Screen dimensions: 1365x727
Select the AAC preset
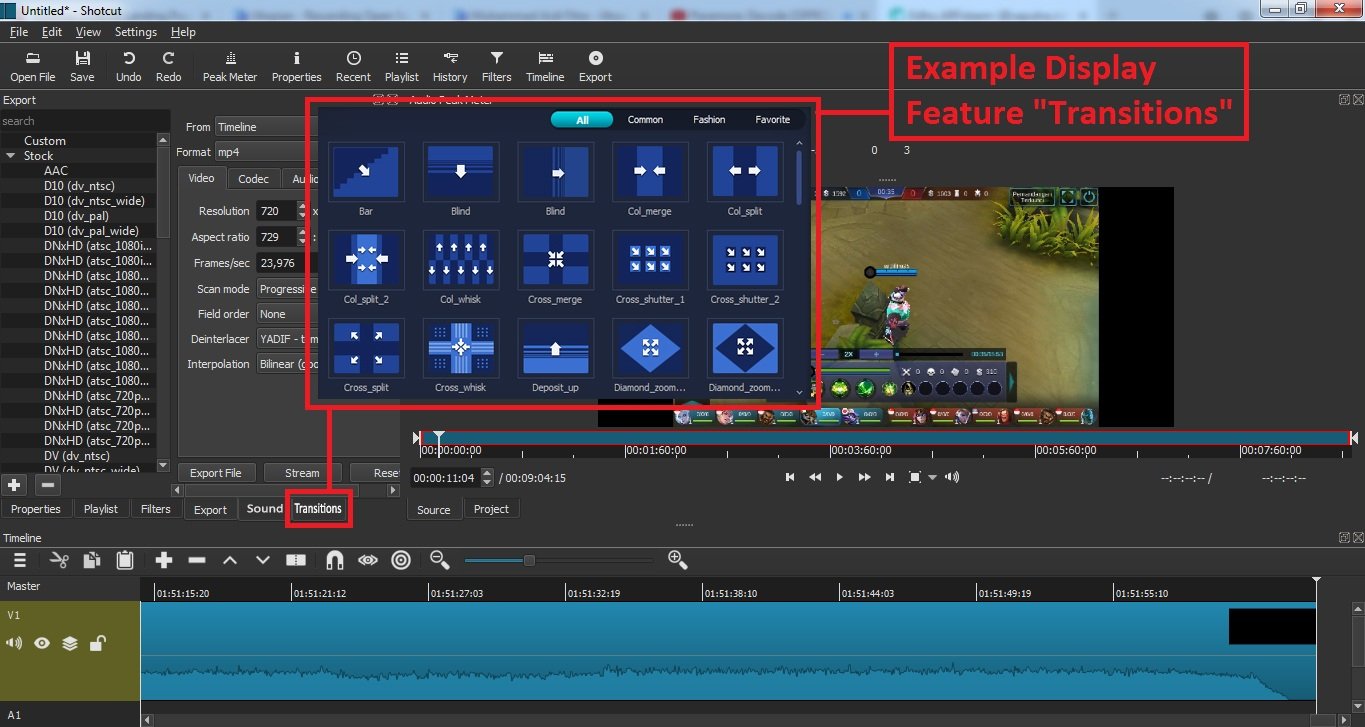tap(56, 171)
